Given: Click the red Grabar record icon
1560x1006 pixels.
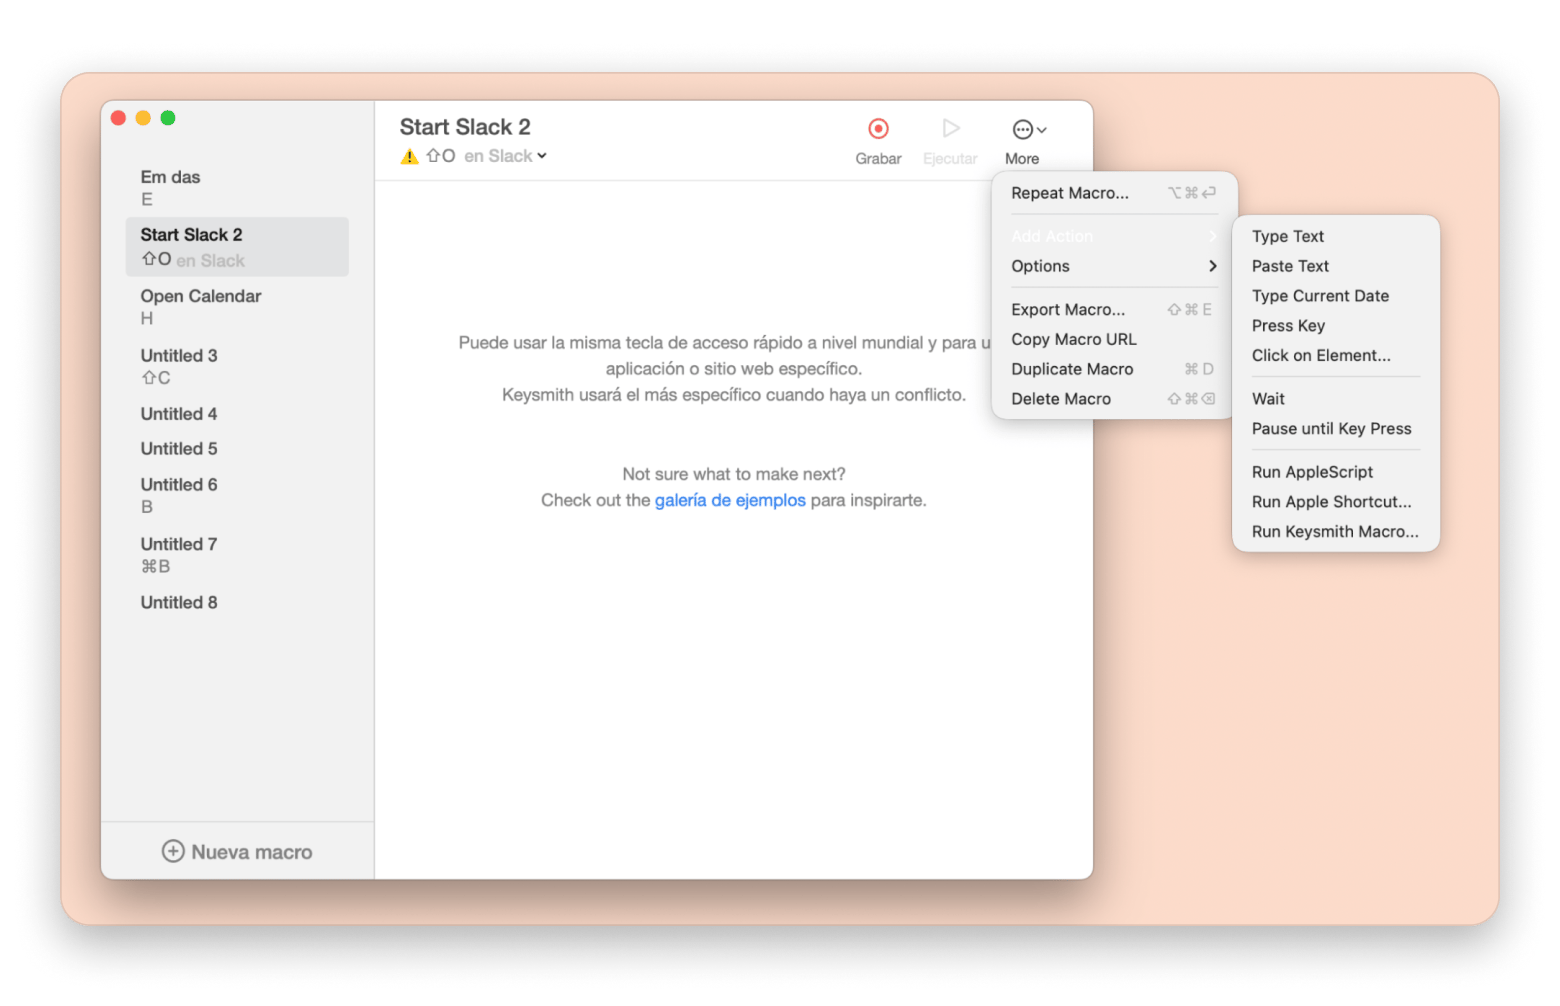Looking at the screenshot, I should point(878,128).
